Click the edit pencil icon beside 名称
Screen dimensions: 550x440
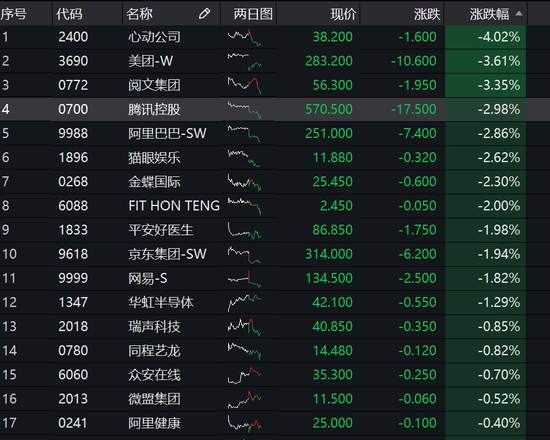(204, 14)
